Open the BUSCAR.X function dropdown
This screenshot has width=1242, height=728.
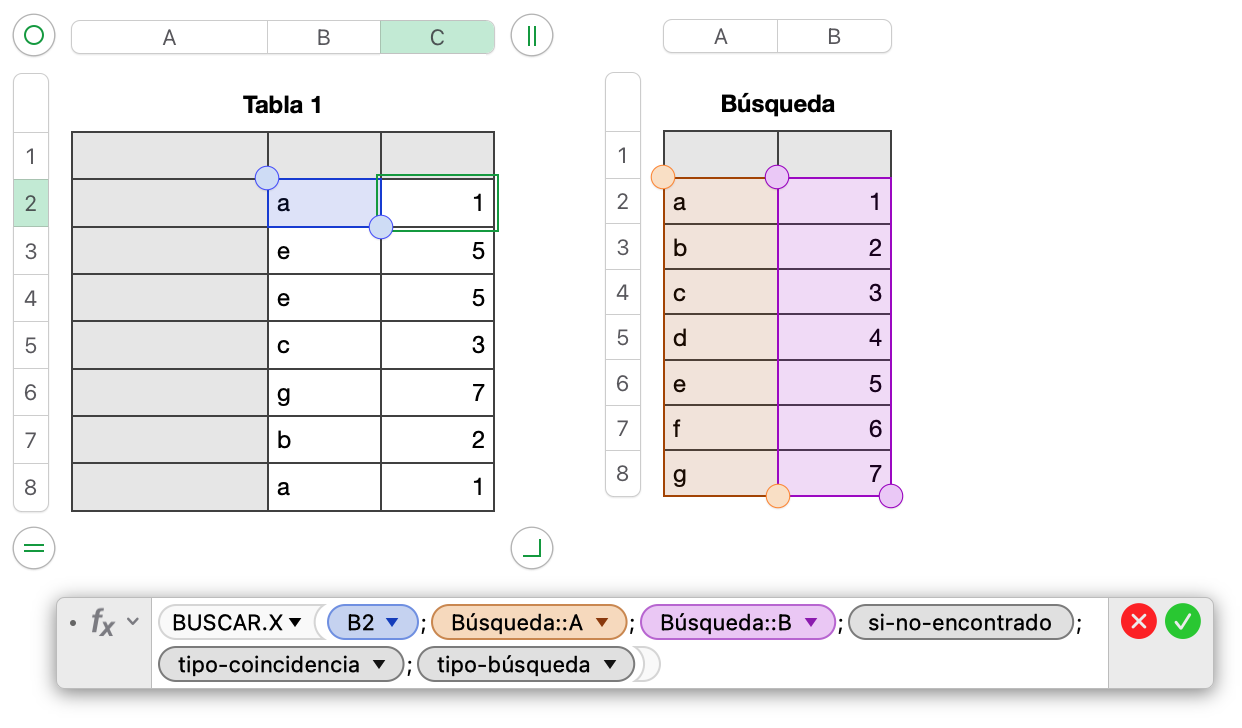coord(295,623)
